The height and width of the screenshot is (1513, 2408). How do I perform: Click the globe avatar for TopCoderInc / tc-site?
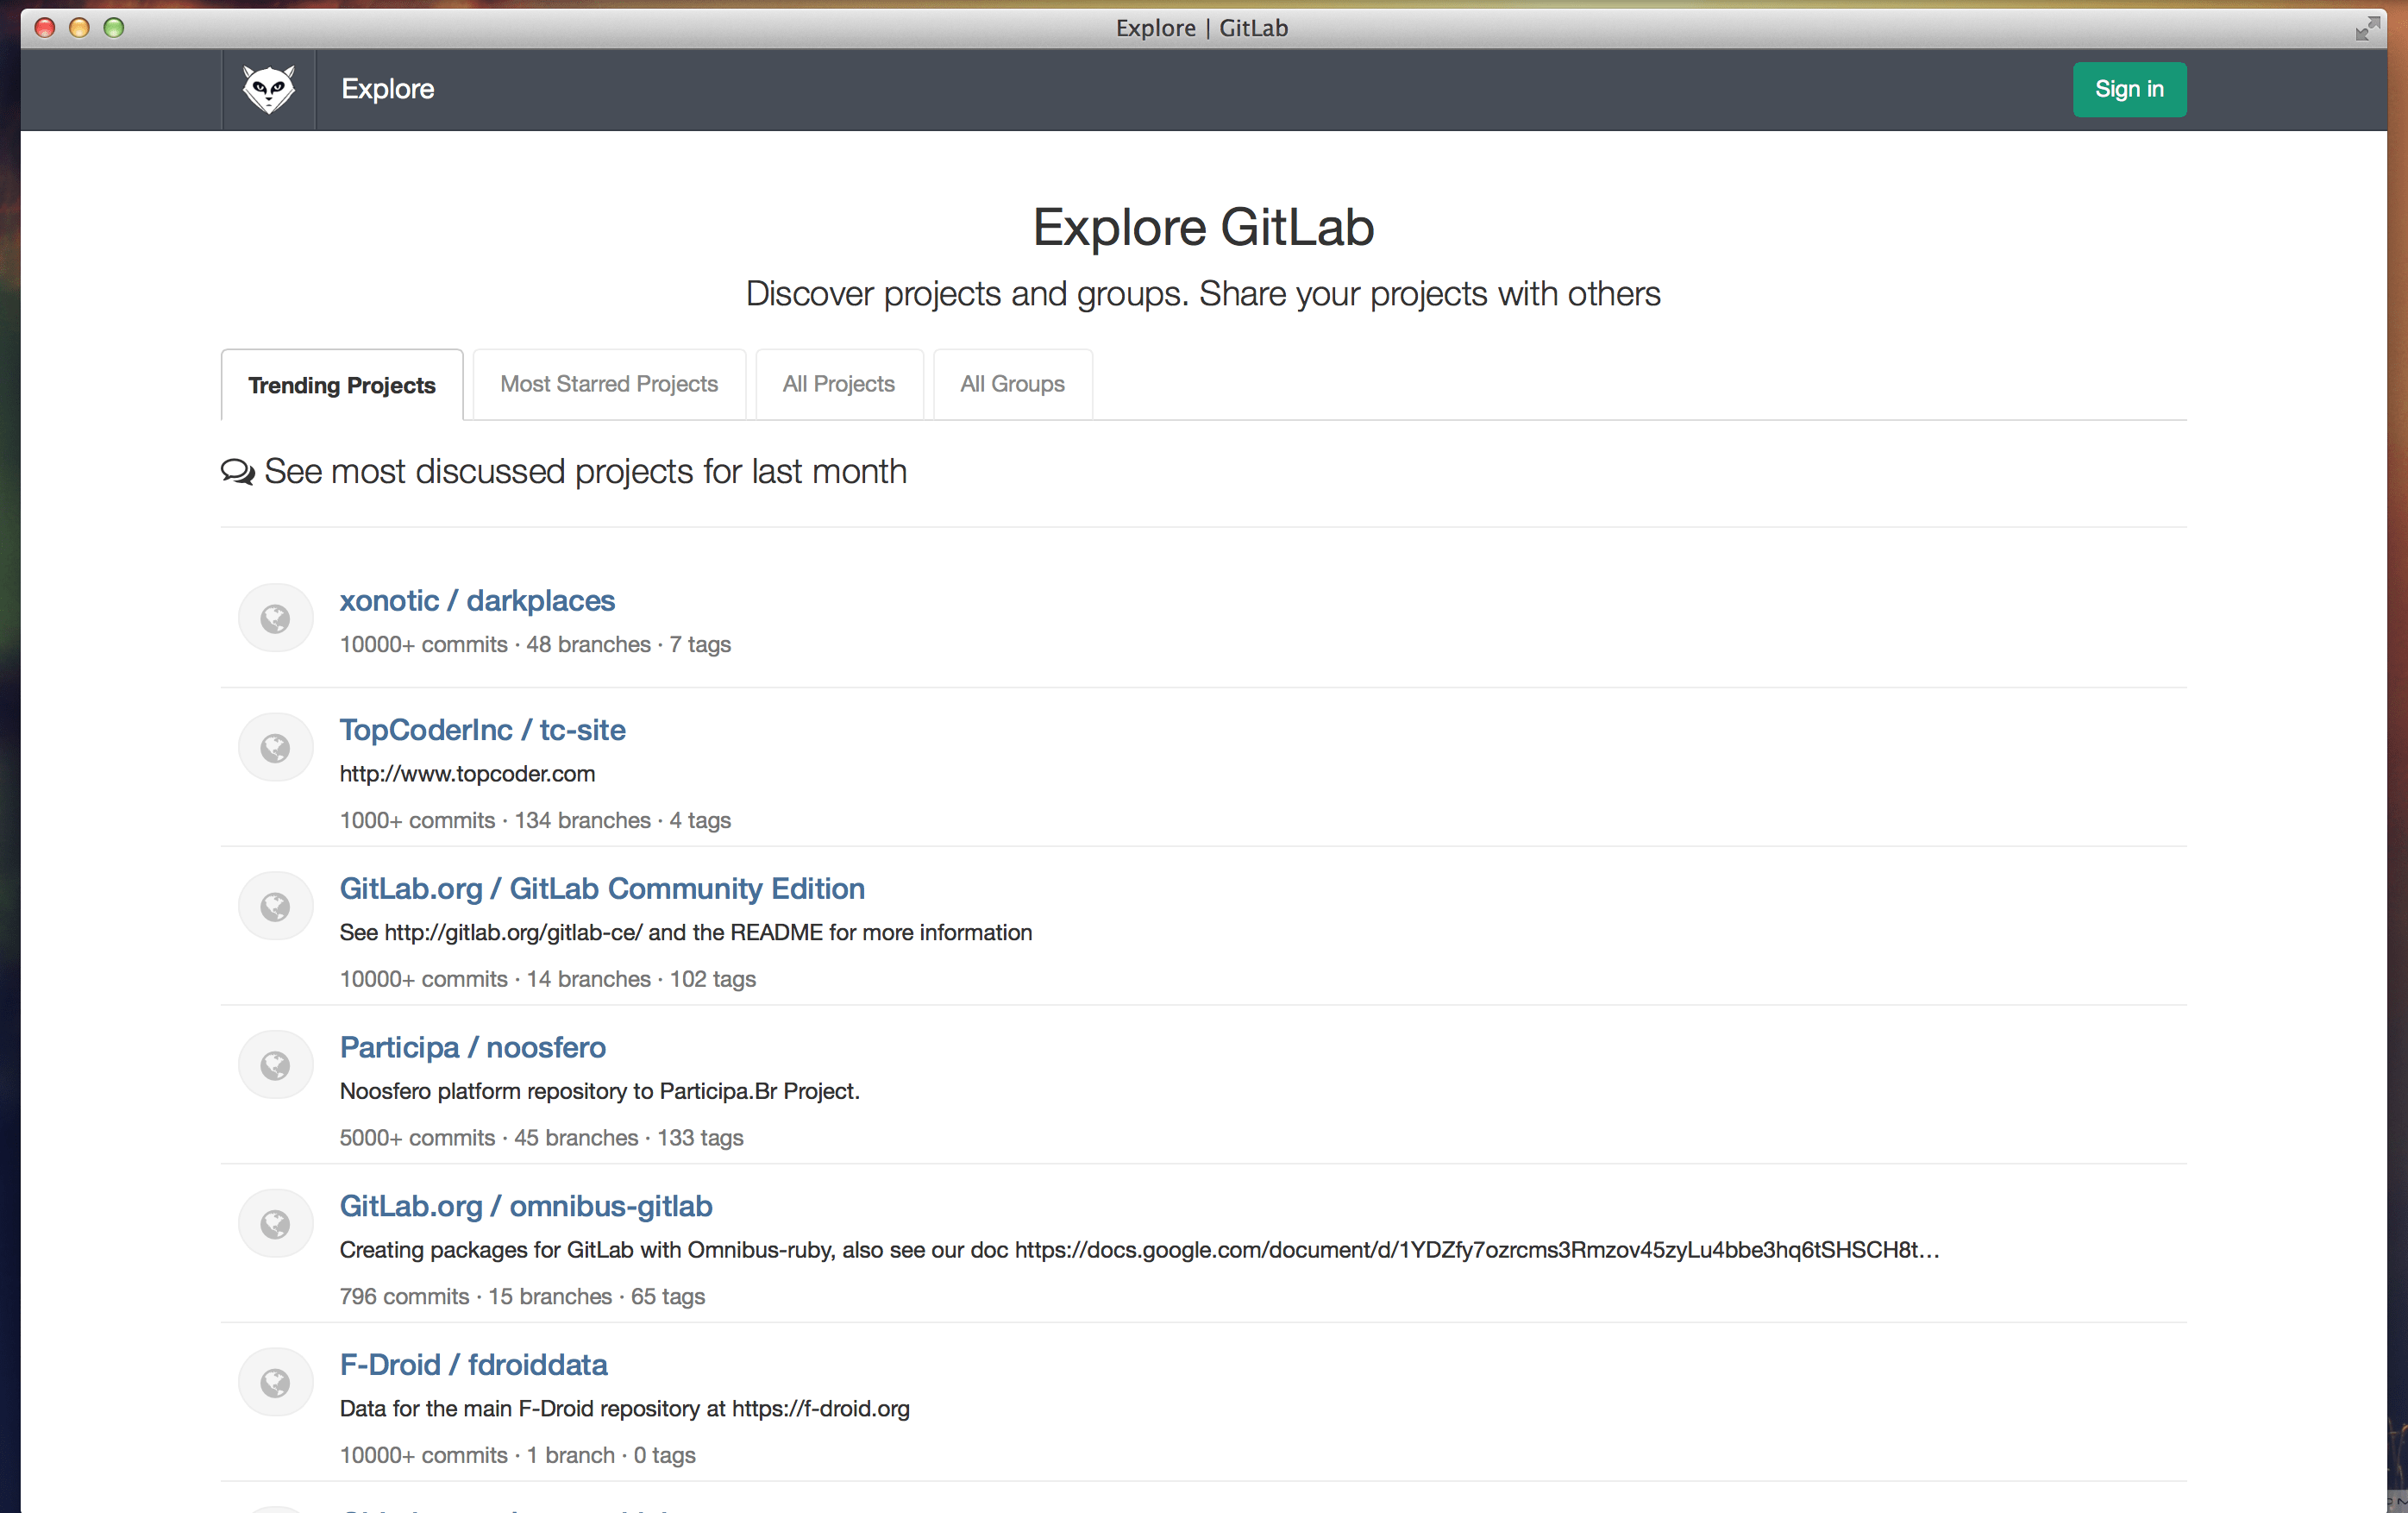point(275,746)
